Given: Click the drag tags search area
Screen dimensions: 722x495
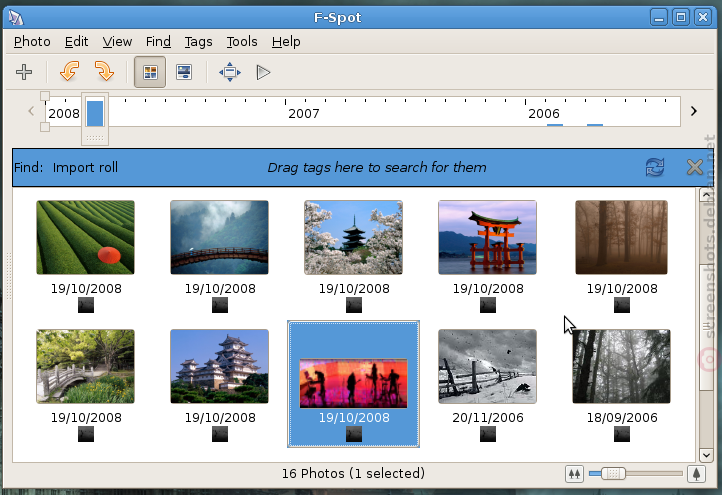Looking at the screenshot, I should click(377, 168).
